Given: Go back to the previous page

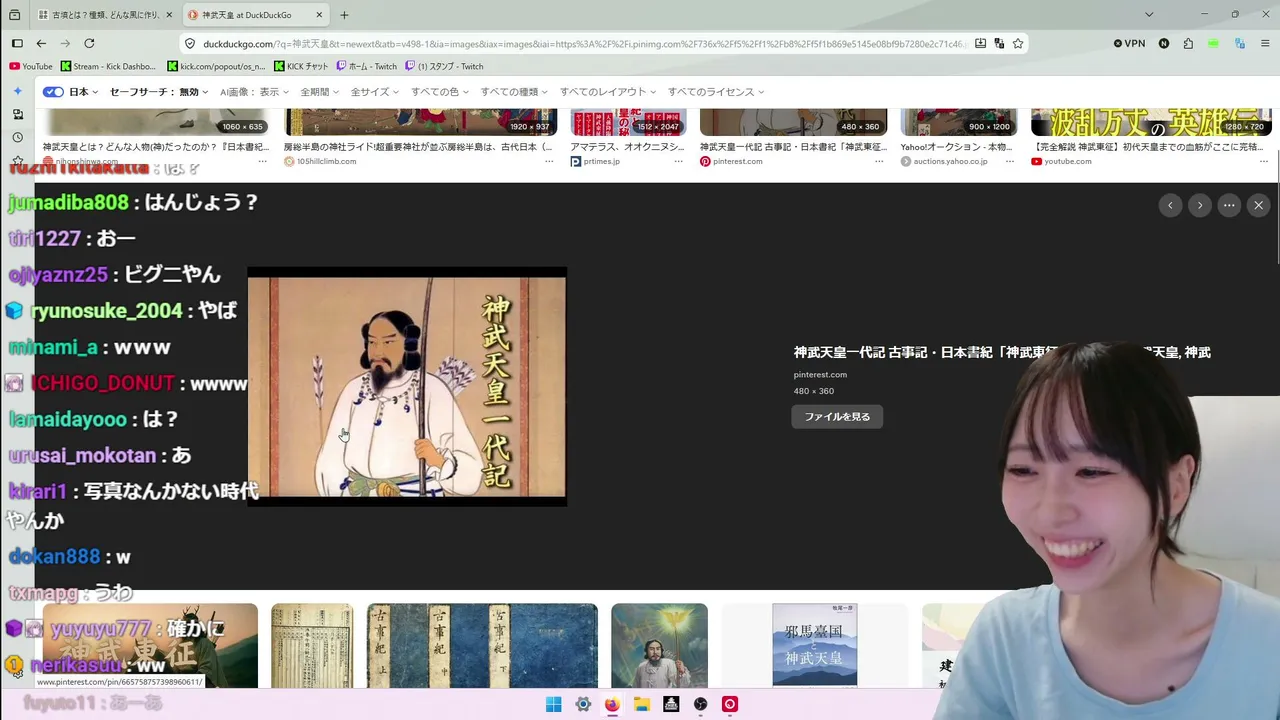Looking at the screenshot, I should pyautogui.click(x=41, y=43).
